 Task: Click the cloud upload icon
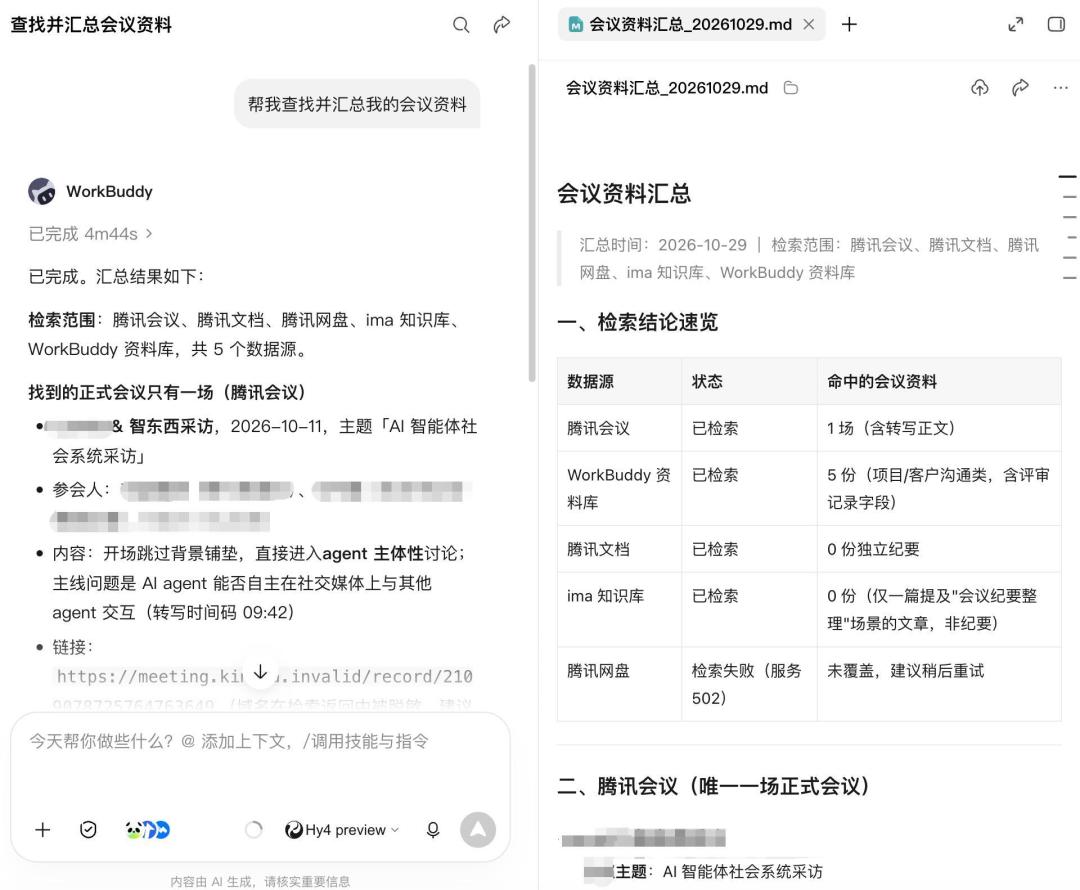(x=979, y=87)
